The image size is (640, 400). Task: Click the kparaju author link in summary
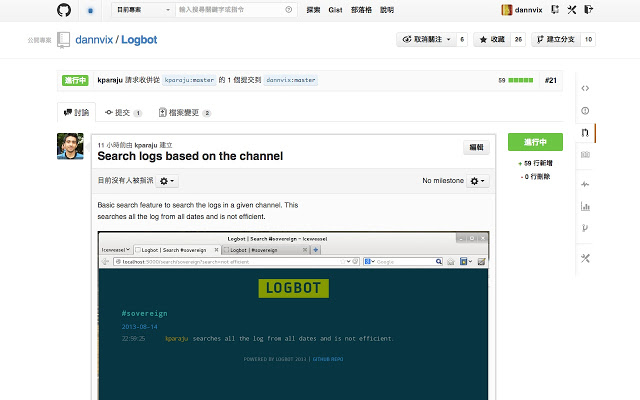110,80
